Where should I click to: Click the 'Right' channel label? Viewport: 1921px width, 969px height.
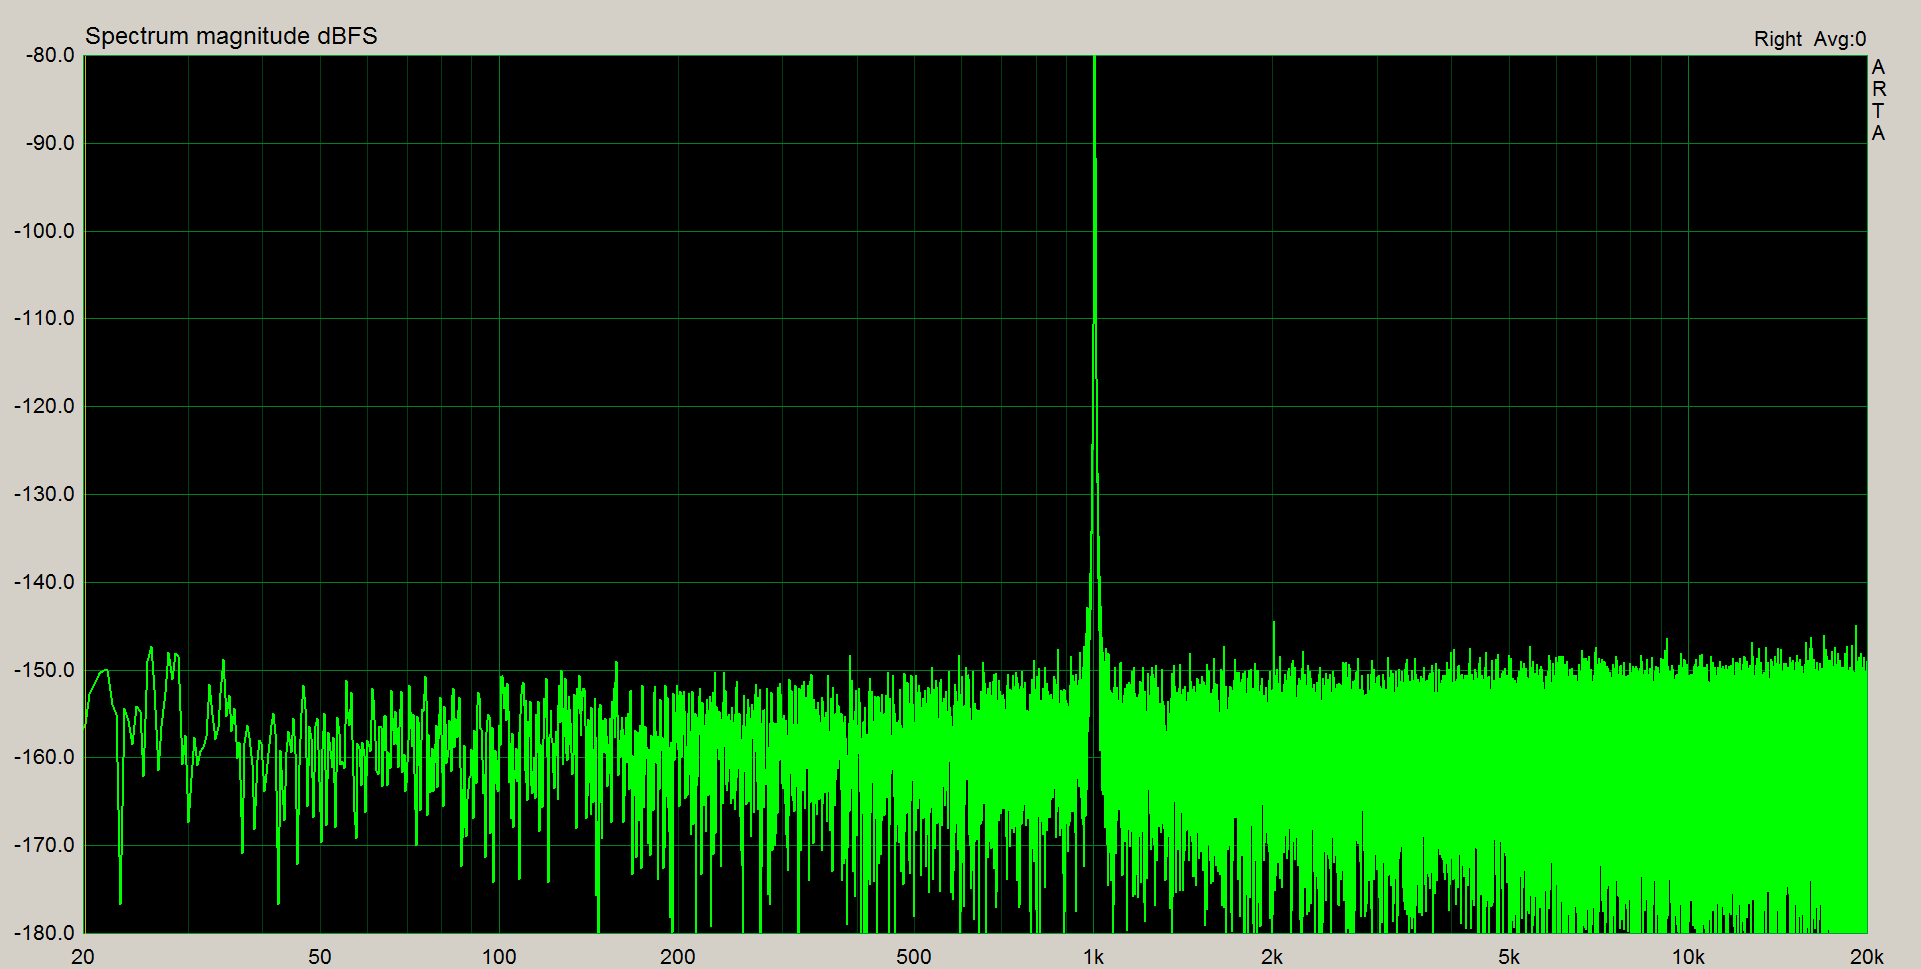(1777, 39)
